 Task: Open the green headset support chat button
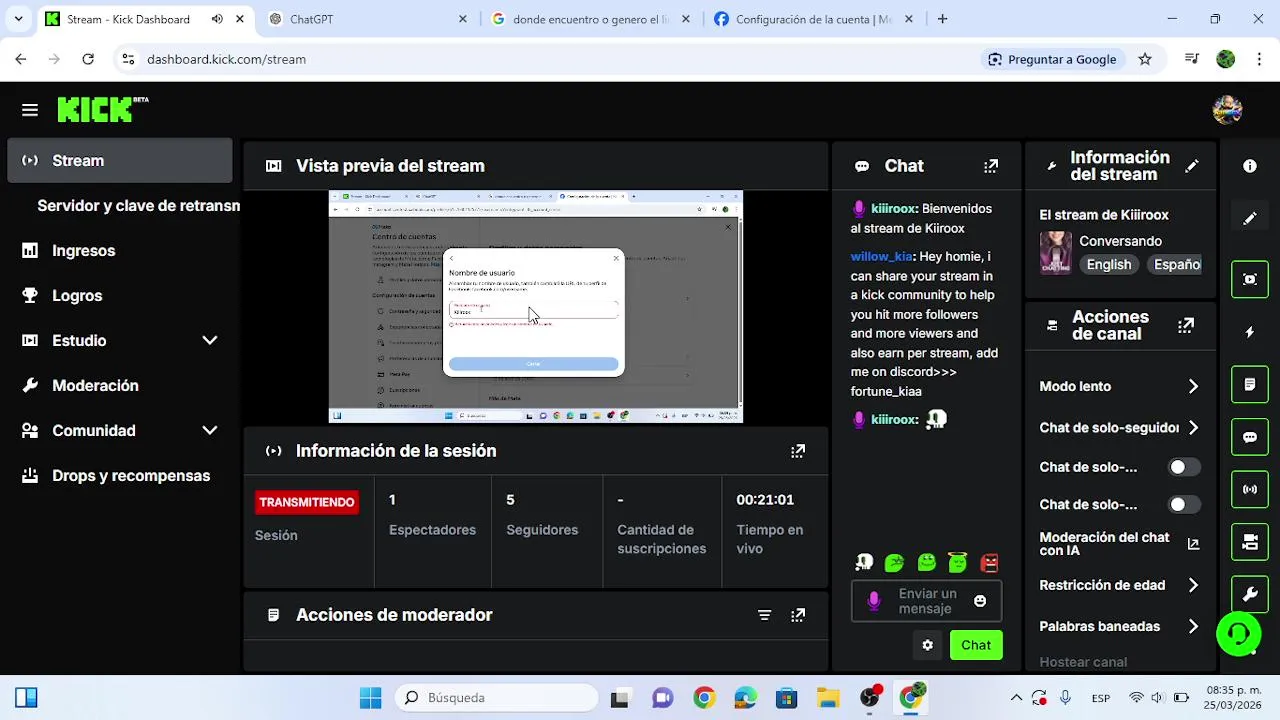pos(1238,633)
